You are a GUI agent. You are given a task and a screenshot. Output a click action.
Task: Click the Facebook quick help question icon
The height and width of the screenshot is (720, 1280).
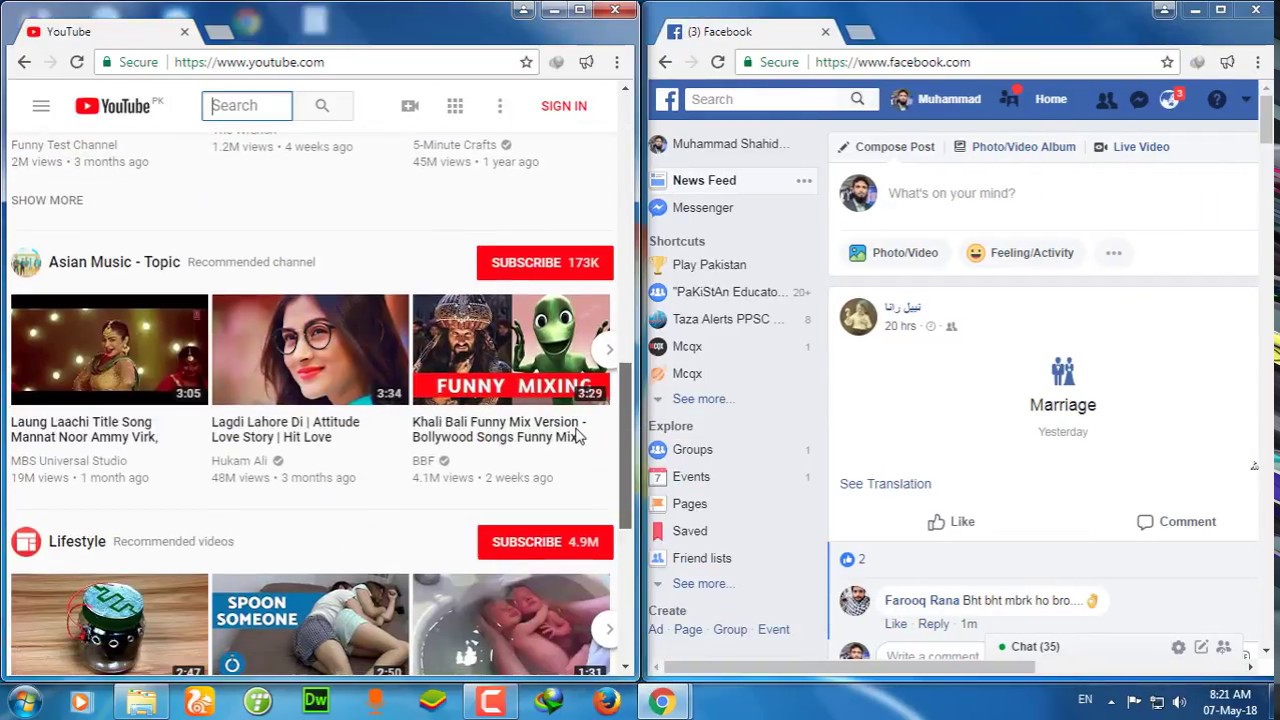pos(1216,99)
